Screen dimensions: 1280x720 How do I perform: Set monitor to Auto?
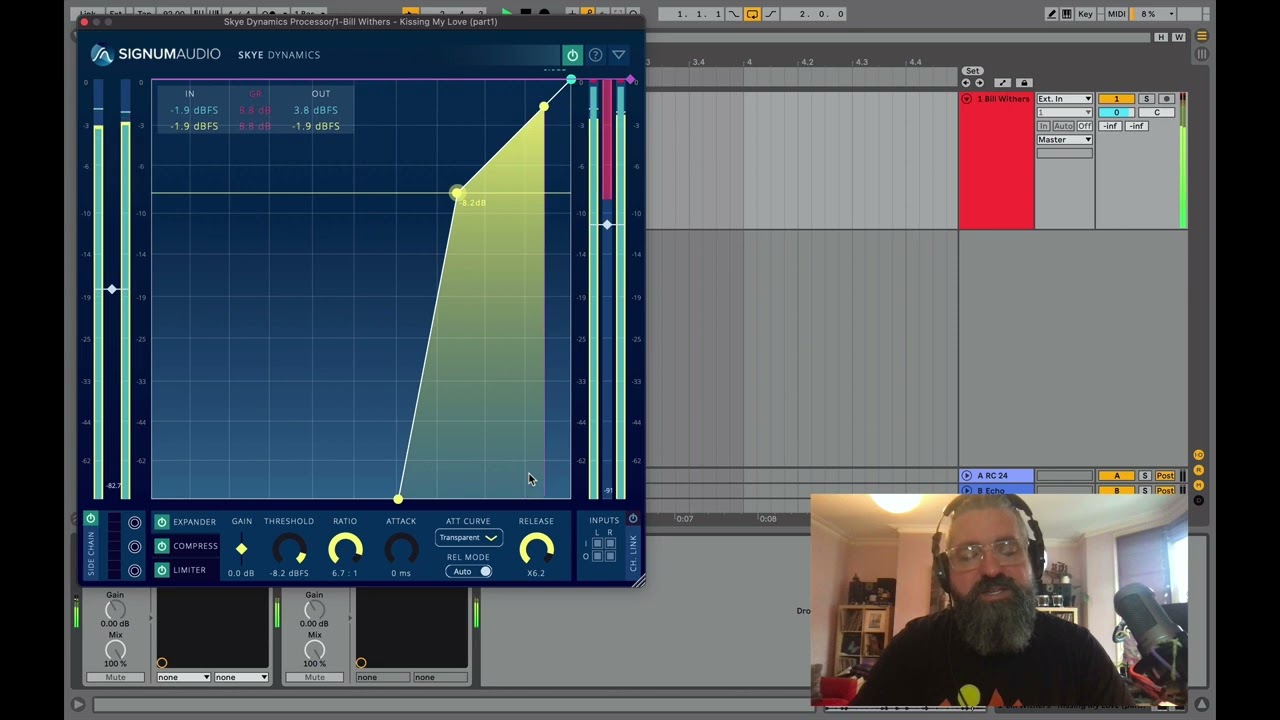point(1063,126)
